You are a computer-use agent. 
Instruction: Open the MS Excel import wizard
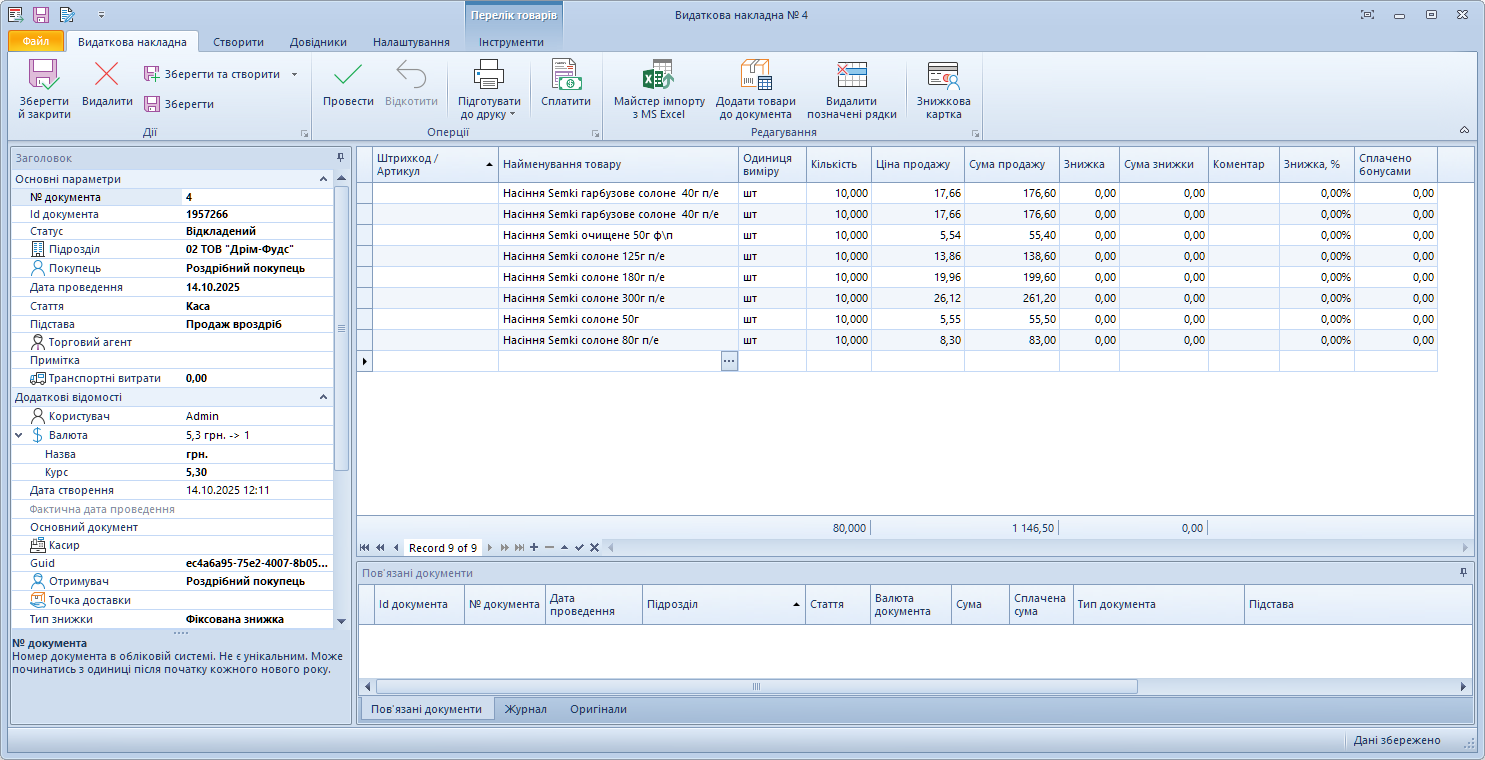[659, 76]
